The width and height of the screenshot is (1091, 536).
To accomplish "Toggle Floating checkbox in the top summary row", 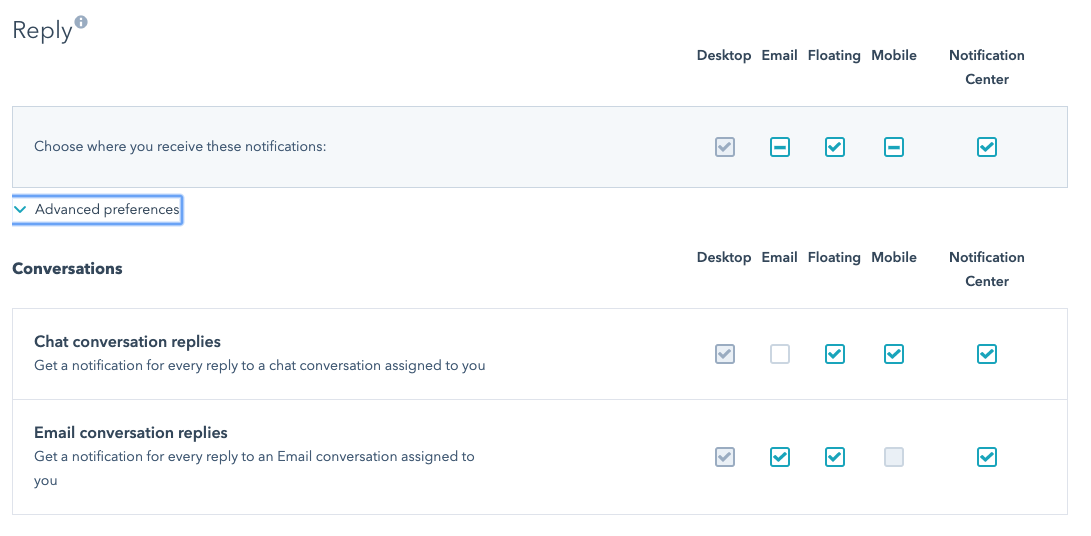I will tap(834, 147).
